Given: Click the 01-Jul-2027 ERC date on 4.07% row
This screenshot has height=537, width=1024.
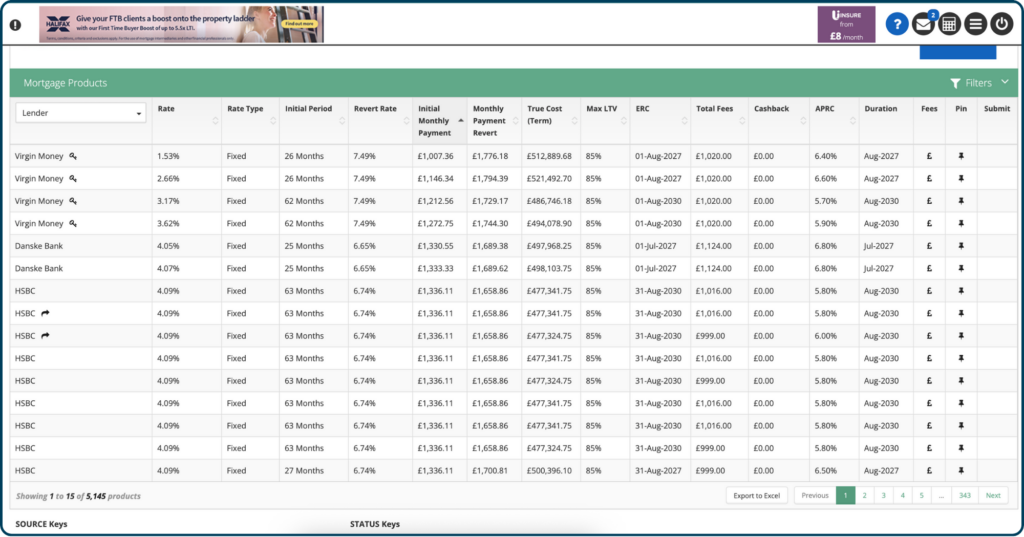Looking at the screenshot, I should tap(656, 268).
